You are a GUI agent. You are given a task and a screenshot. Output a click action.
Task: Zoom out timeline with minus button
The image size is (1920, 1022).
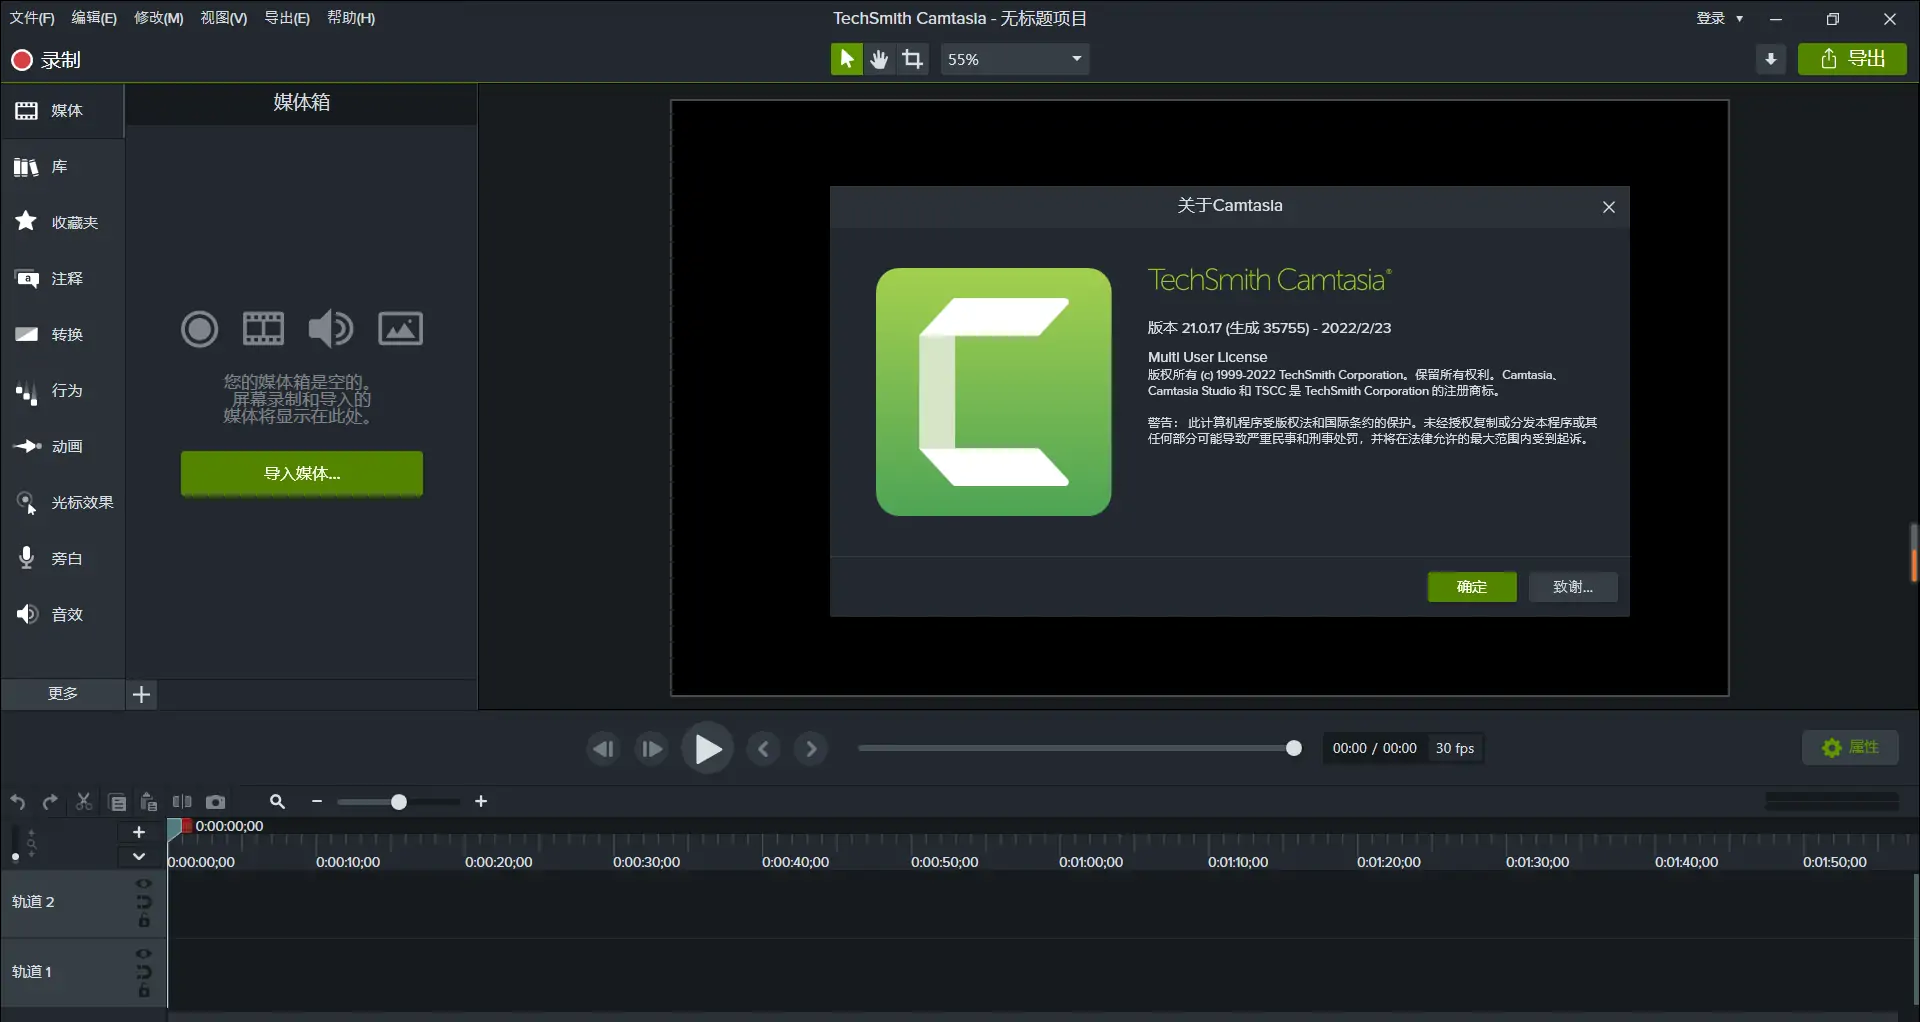point(317,802)
